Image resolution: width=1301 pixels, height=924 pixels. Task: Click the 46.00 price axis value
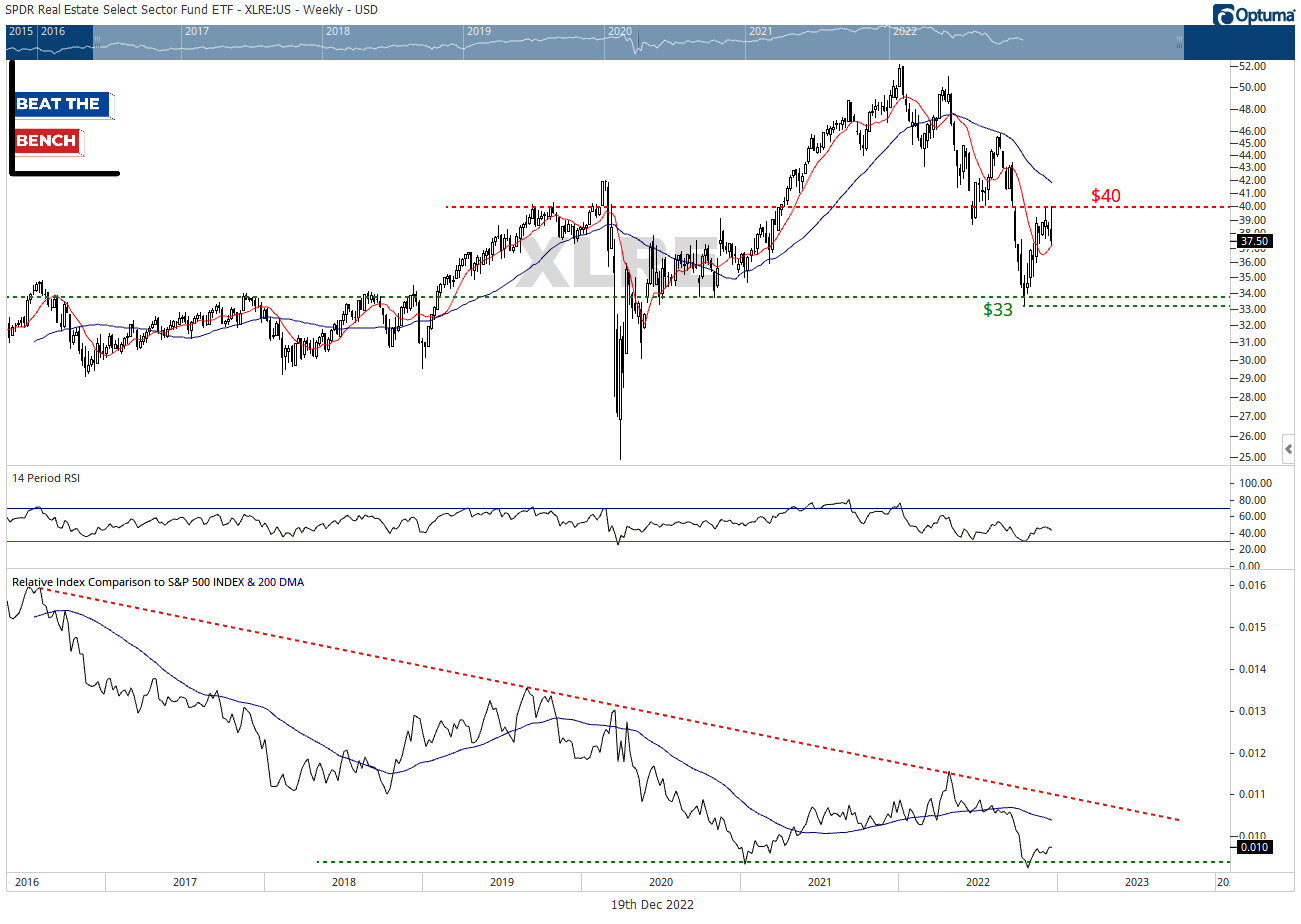point(1254,131)
